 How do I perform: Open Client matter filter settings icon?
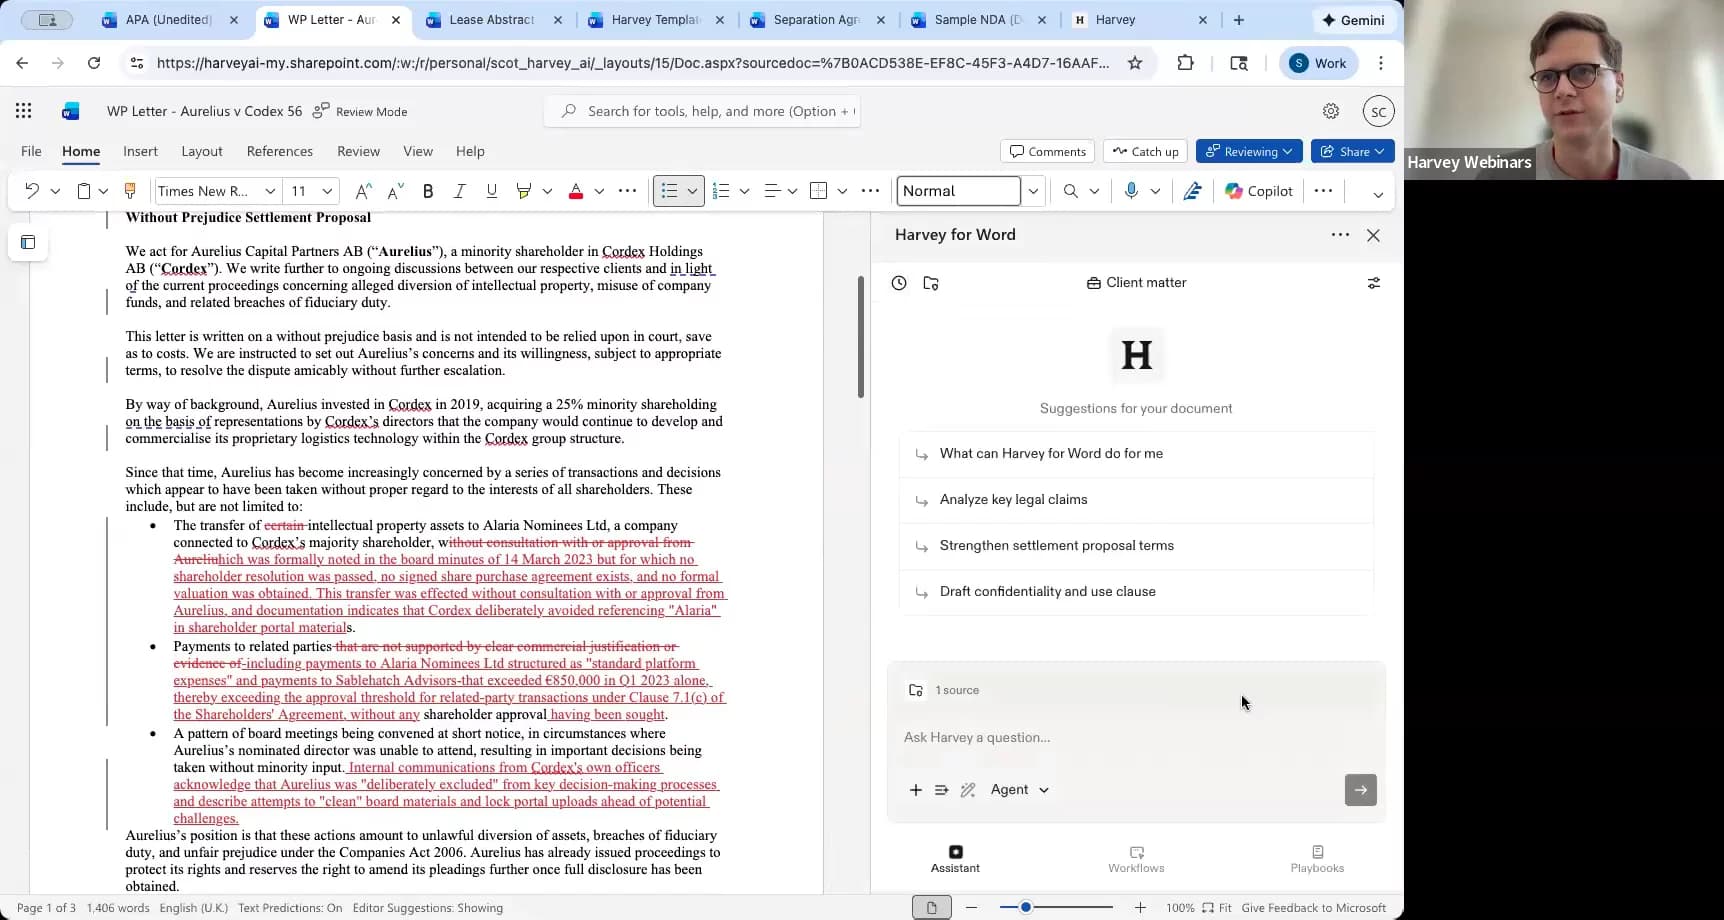coord(1373,283)
